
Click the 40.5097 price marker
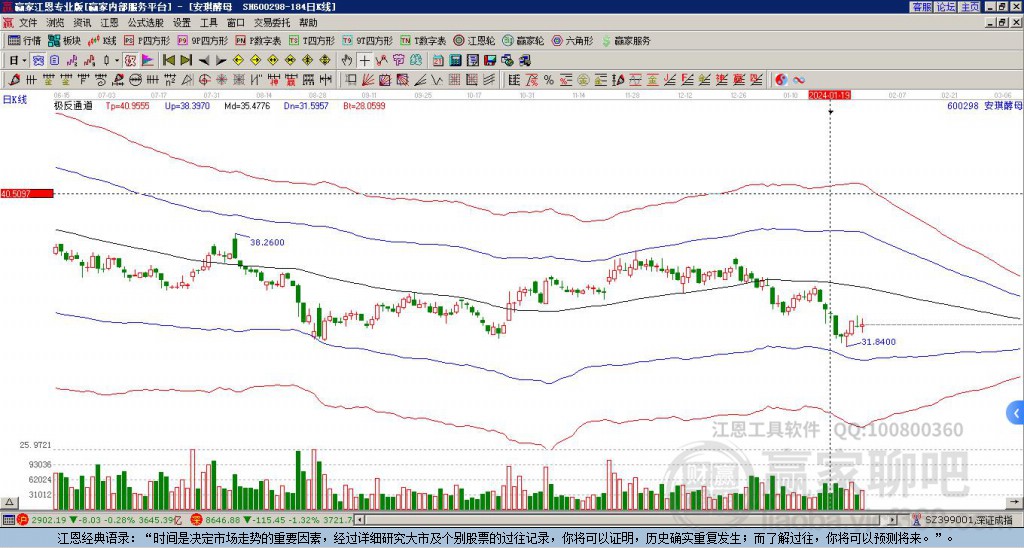(x=27, y=193)
